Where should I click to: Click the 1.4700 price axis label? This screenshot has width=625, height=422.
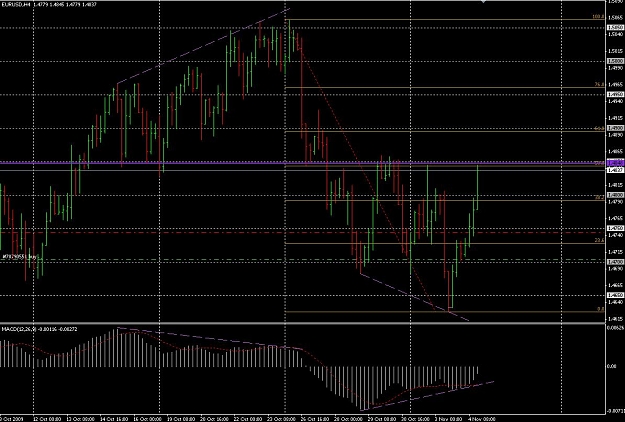[615, 262]
